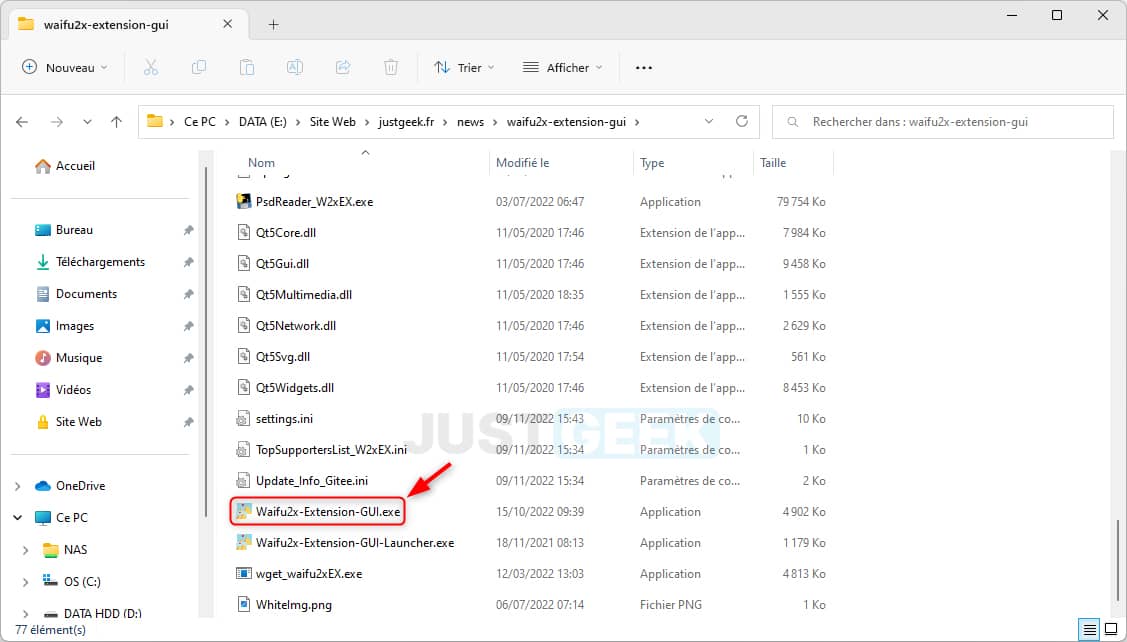Image resolution: width=1127 pixels, height=642 pixels.
Task: Select the Qt5Svg.dll file name
Action: point(283,357)
